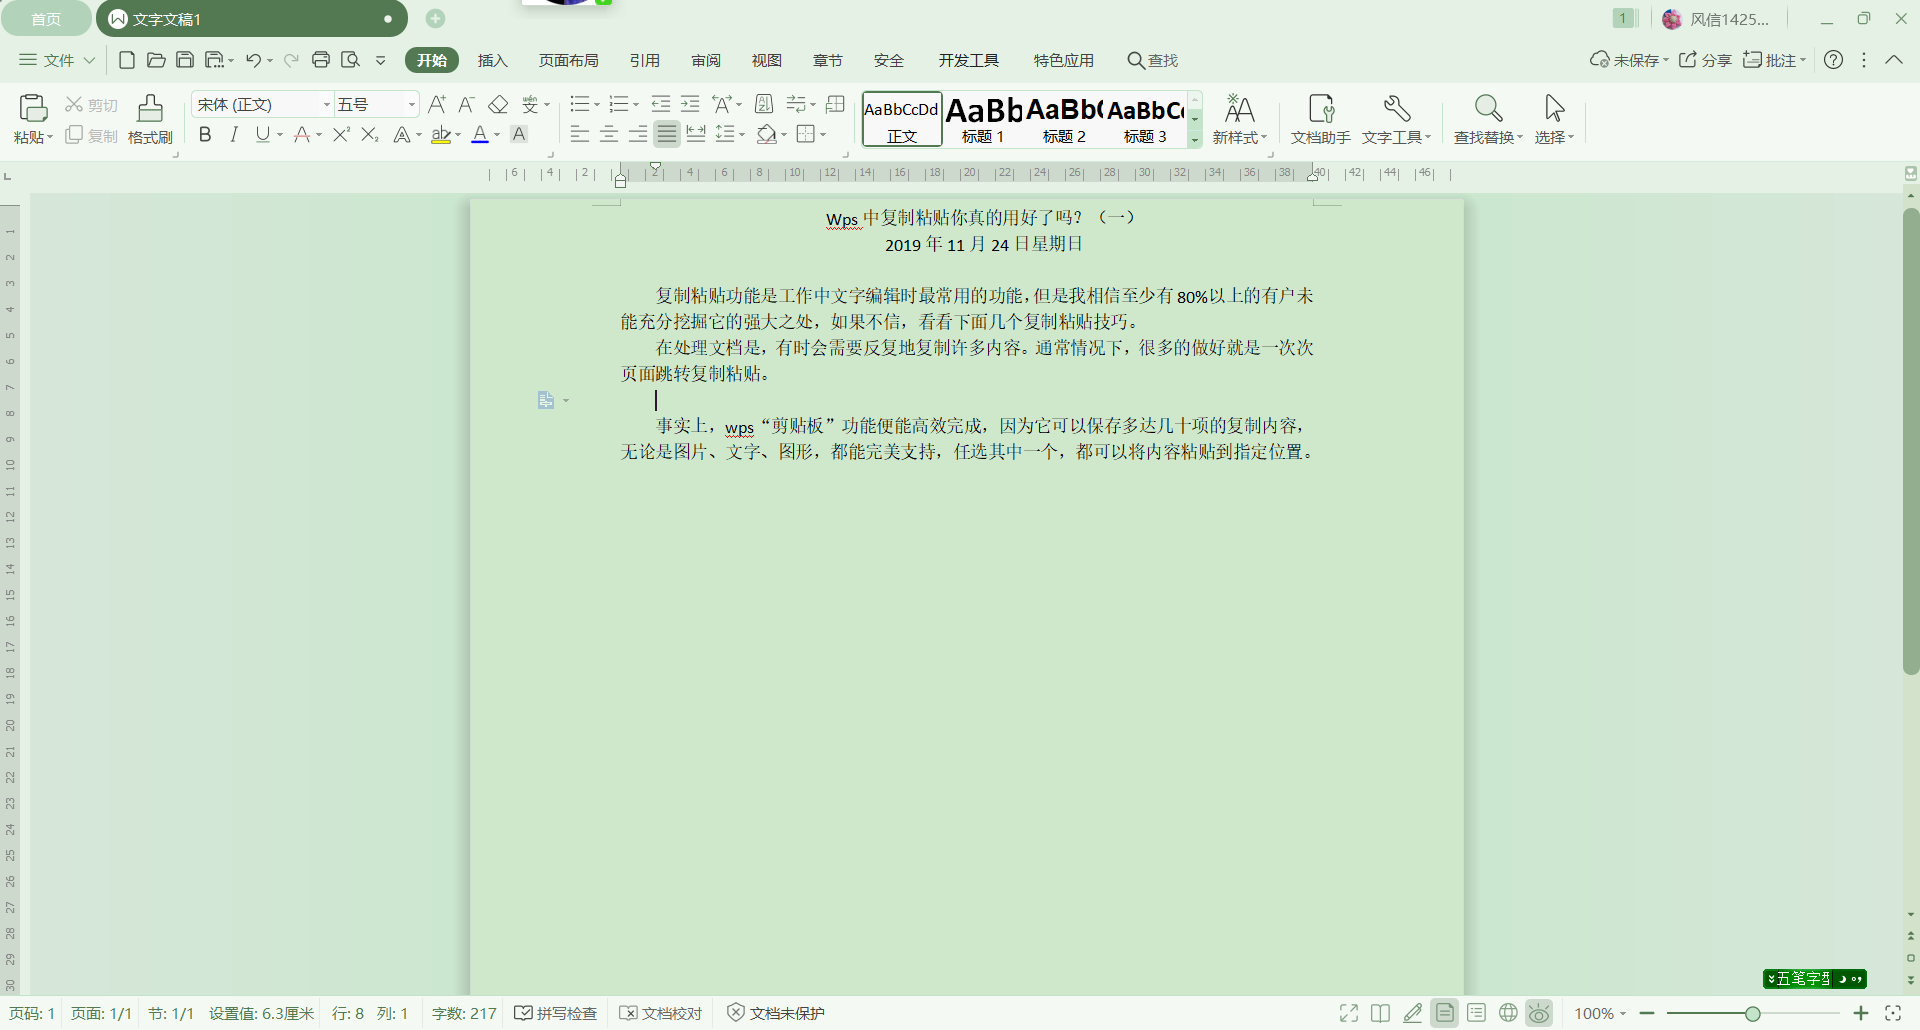
Task: Open a file with the folder icon
Action: pyautogui.click(x=156, y=60)
